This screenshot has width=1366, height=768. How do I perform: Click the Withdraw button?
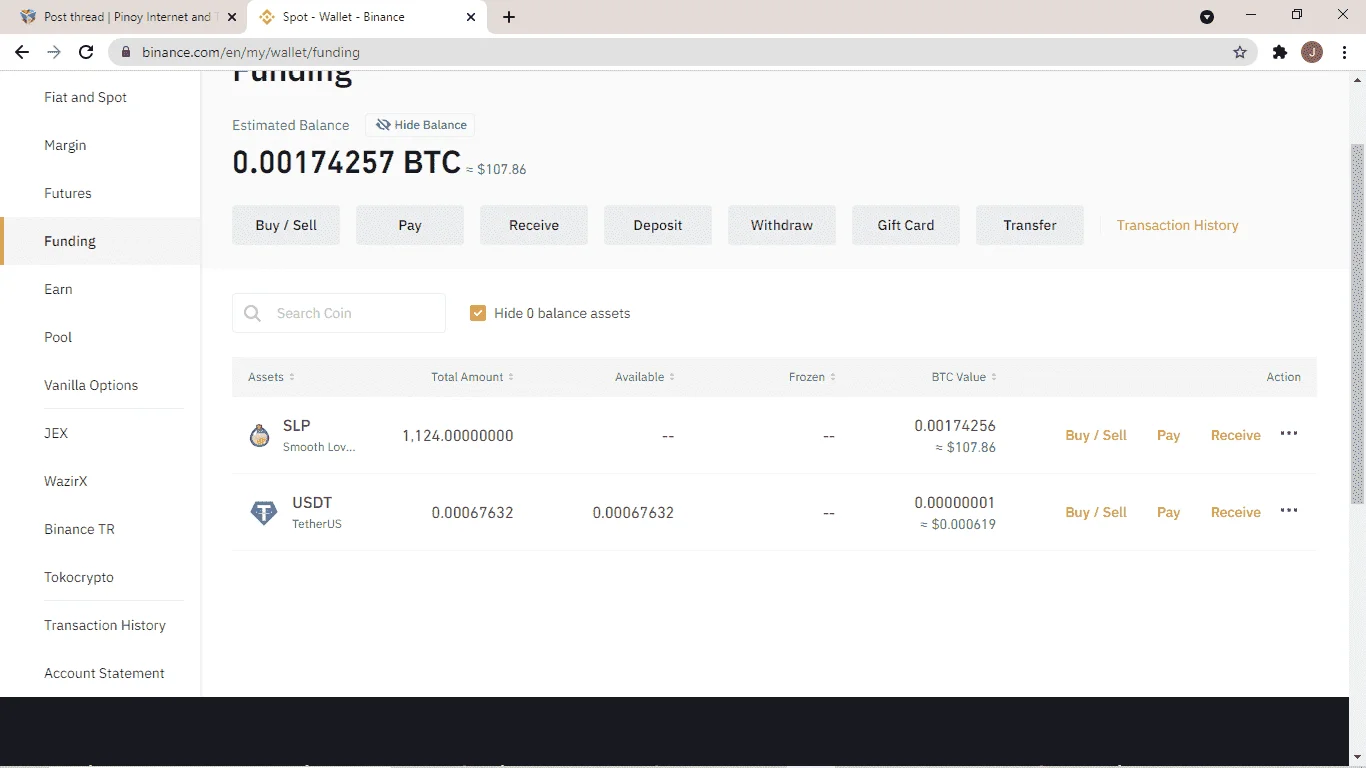(782, 225)
